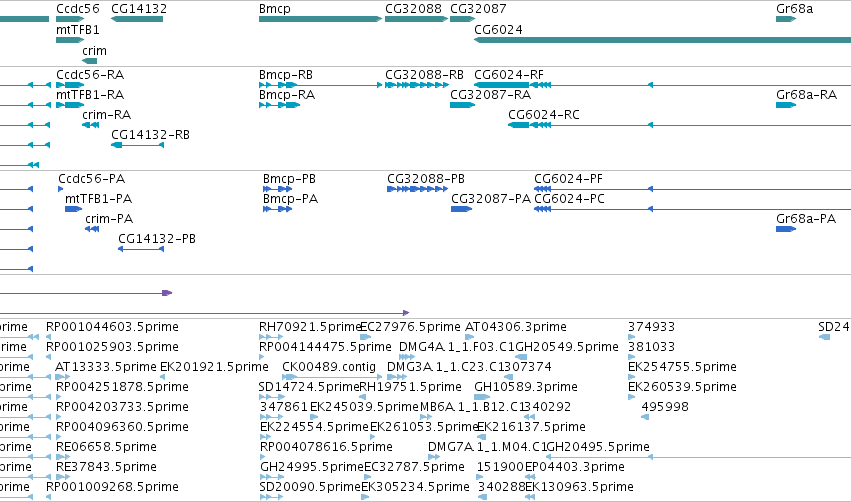The image size is (851, 502).
Task: Click transcript Bmcp-RA
Action: coord(287,95)
